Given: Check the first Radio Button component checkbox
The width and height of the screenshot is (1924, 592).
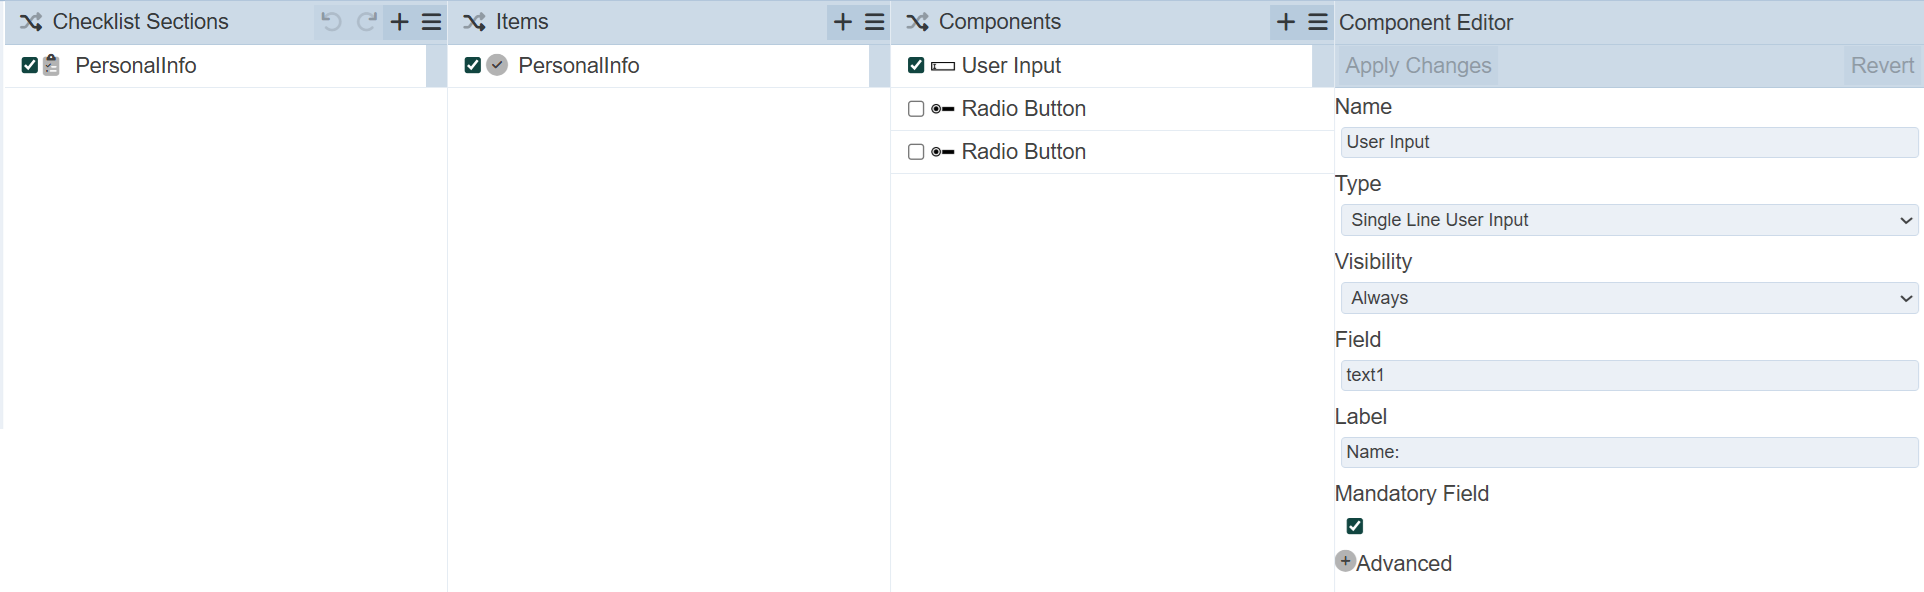Looking at the screenshot, I should 916,109.
